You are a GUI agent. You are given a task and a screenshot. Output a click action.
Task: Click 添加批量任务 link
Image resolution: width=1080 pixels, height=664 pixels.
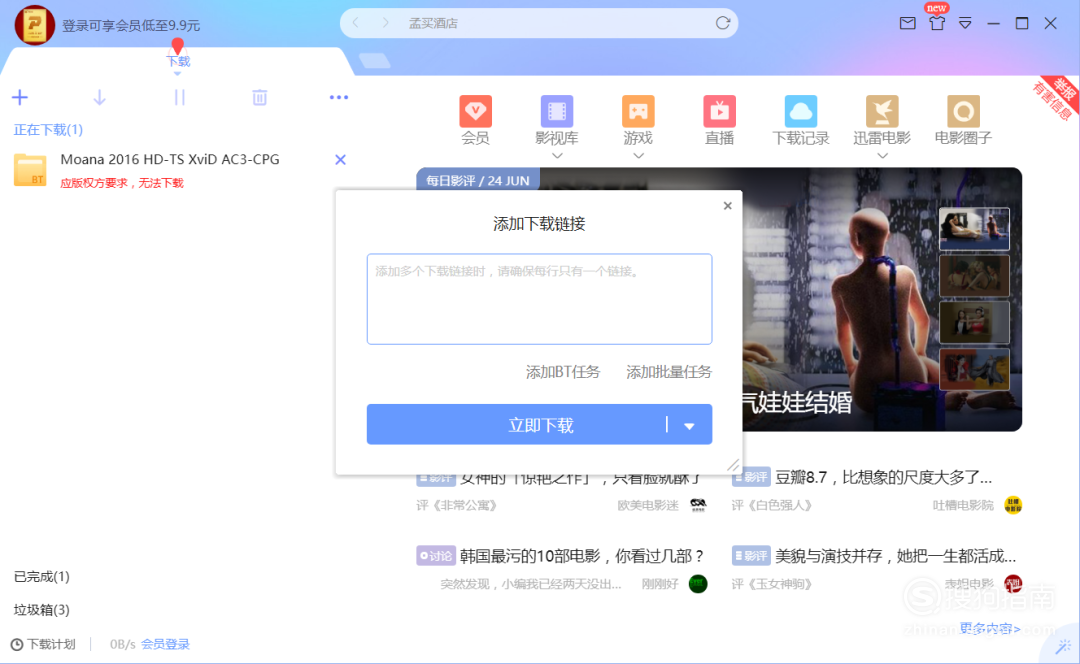tap(669, 372)
